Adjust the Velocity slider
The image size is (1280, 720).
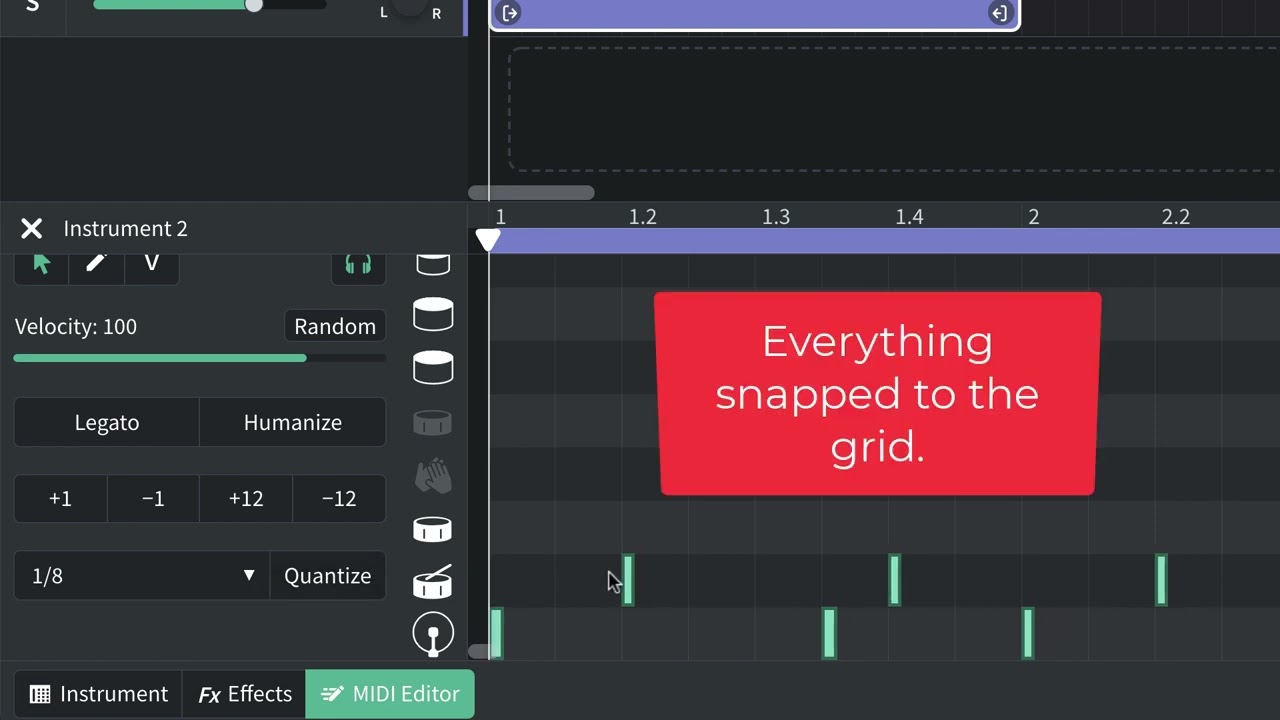[200, 358]
